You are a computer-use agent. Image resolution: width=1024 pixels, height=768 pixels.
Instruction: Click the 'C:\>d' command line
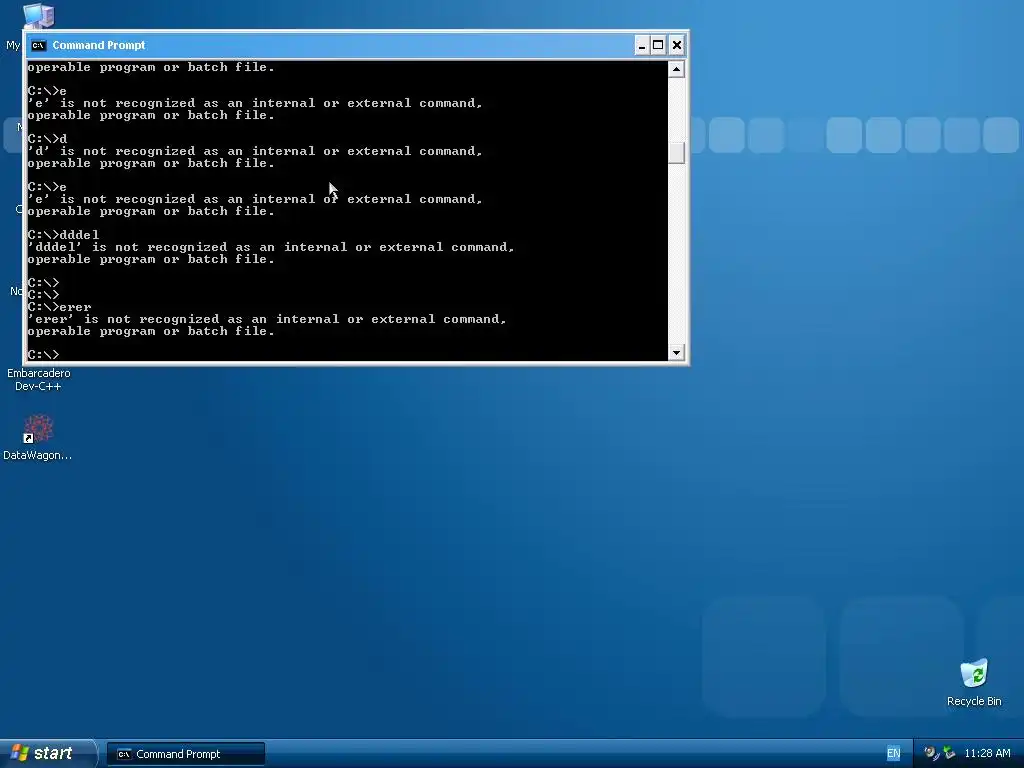(47, 138)
